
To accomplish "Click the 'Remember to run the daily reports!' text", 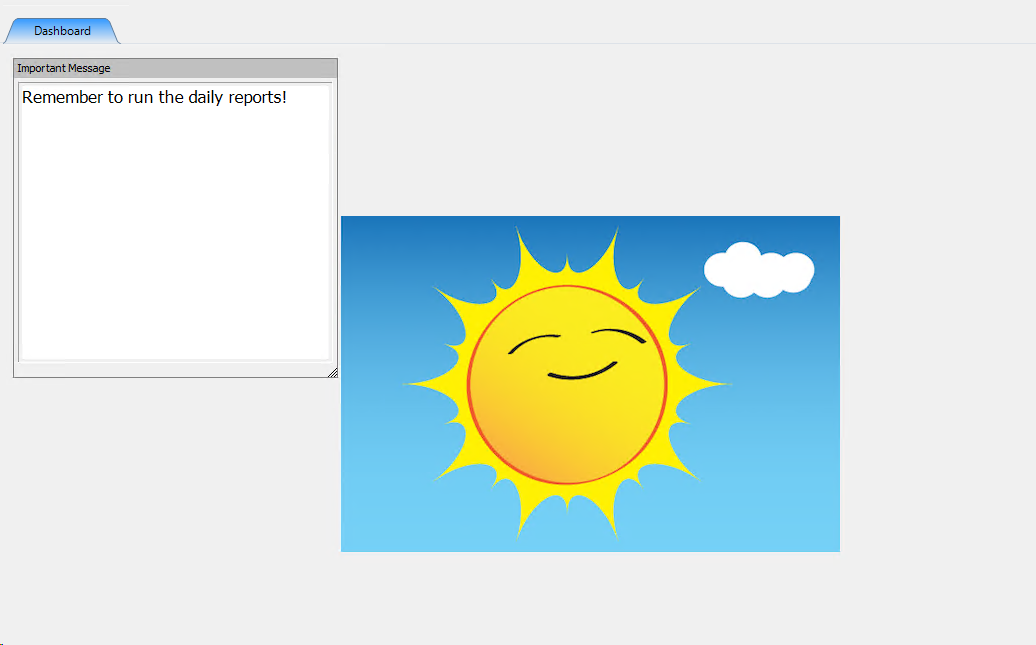I will (154, 98).
